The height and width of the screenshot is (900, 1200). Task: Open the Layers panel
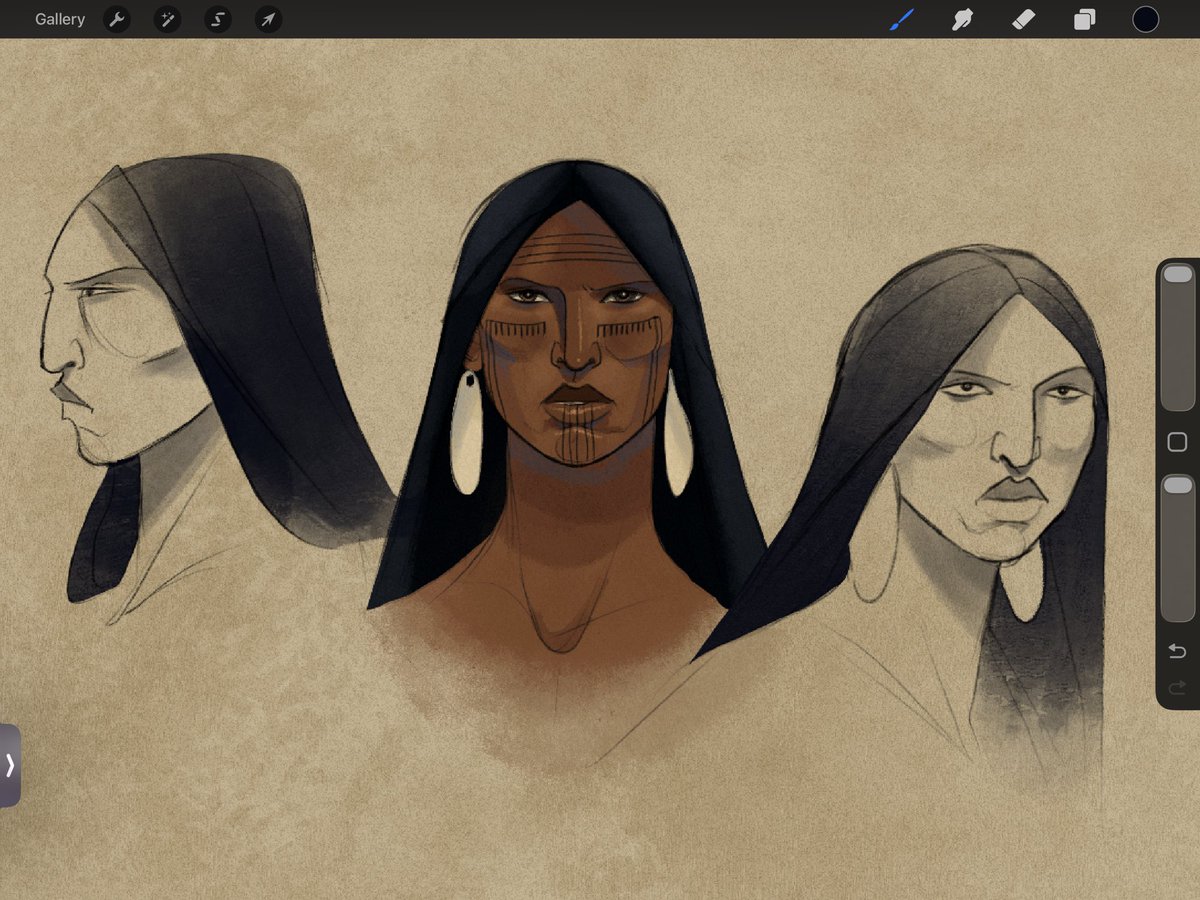coord(1085,19)
